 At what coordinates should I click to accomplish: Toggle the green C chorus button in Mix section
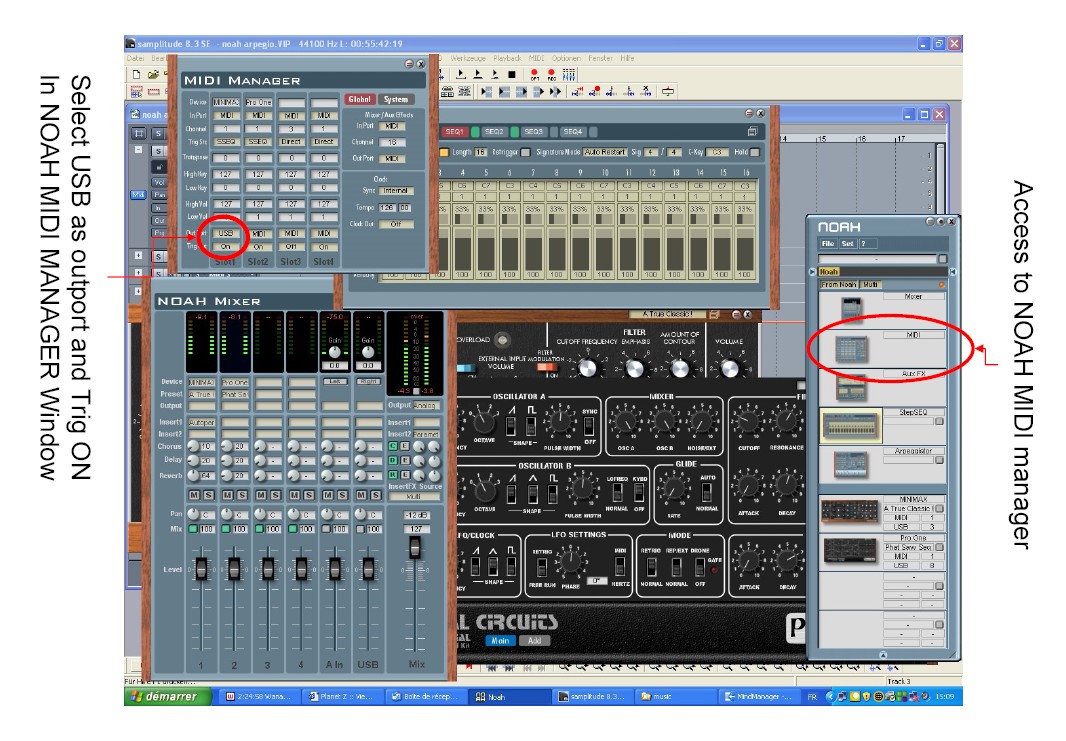[393, 446]
